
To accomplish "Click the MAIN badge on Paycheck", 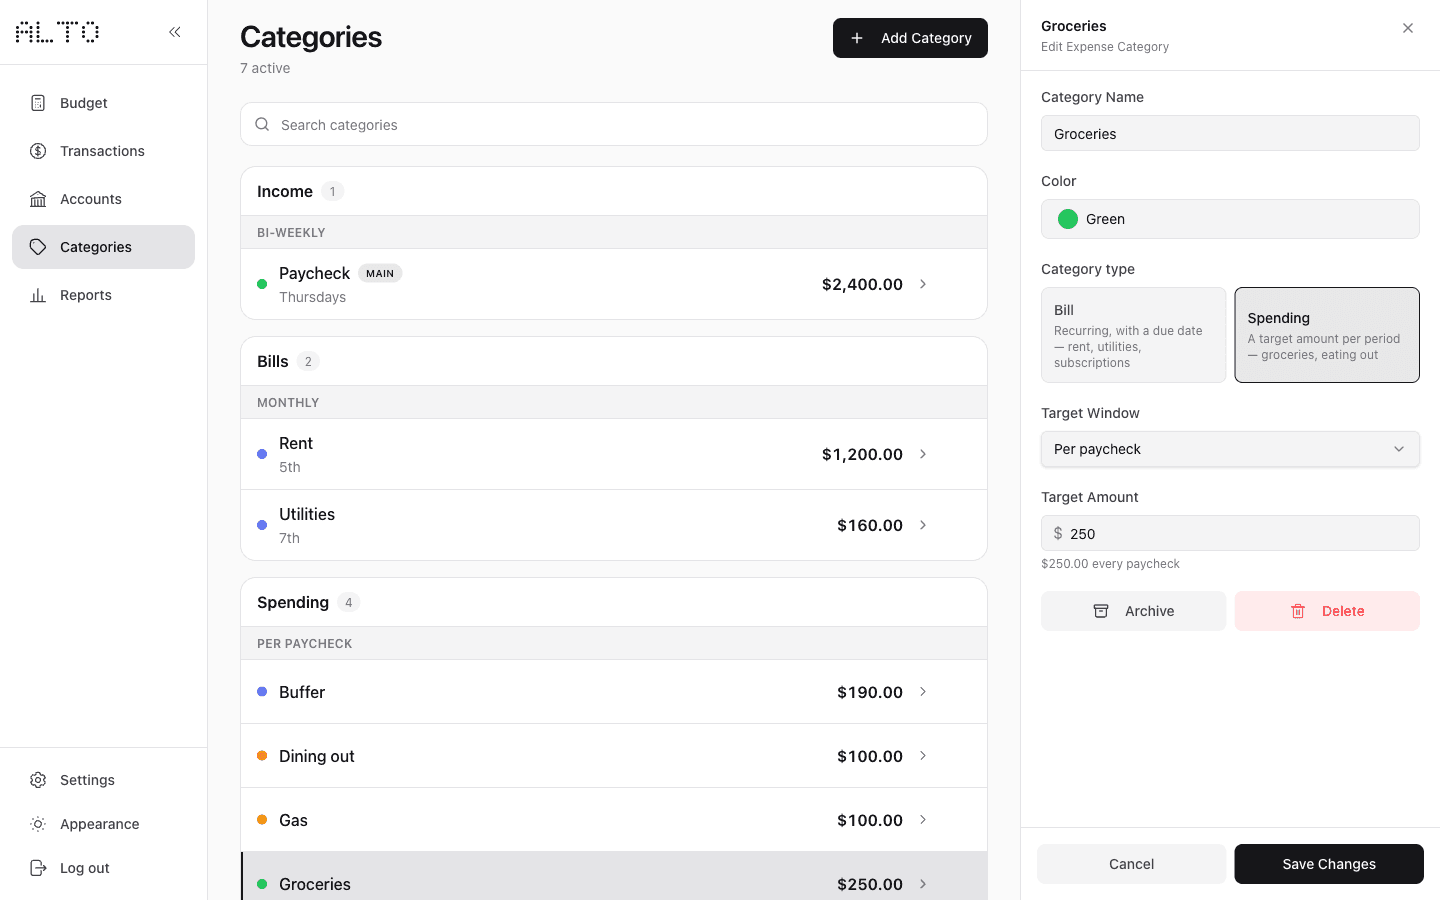I will [x=380, y=273].
